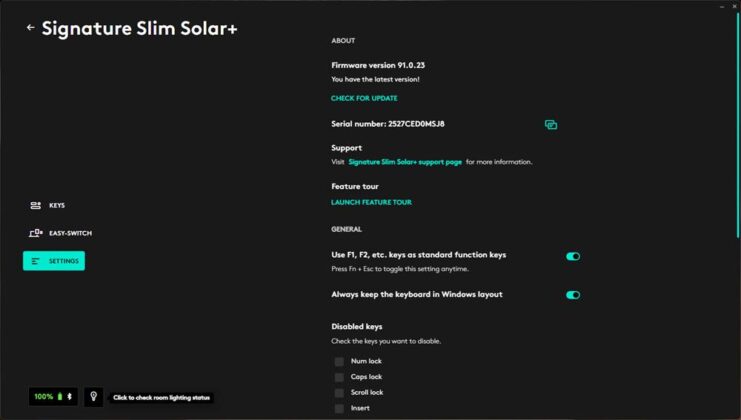The height and width of the screenshot is (420, 741).
Task: Check the Scroll lock disable checkbox
Action: tap(339, 393)
